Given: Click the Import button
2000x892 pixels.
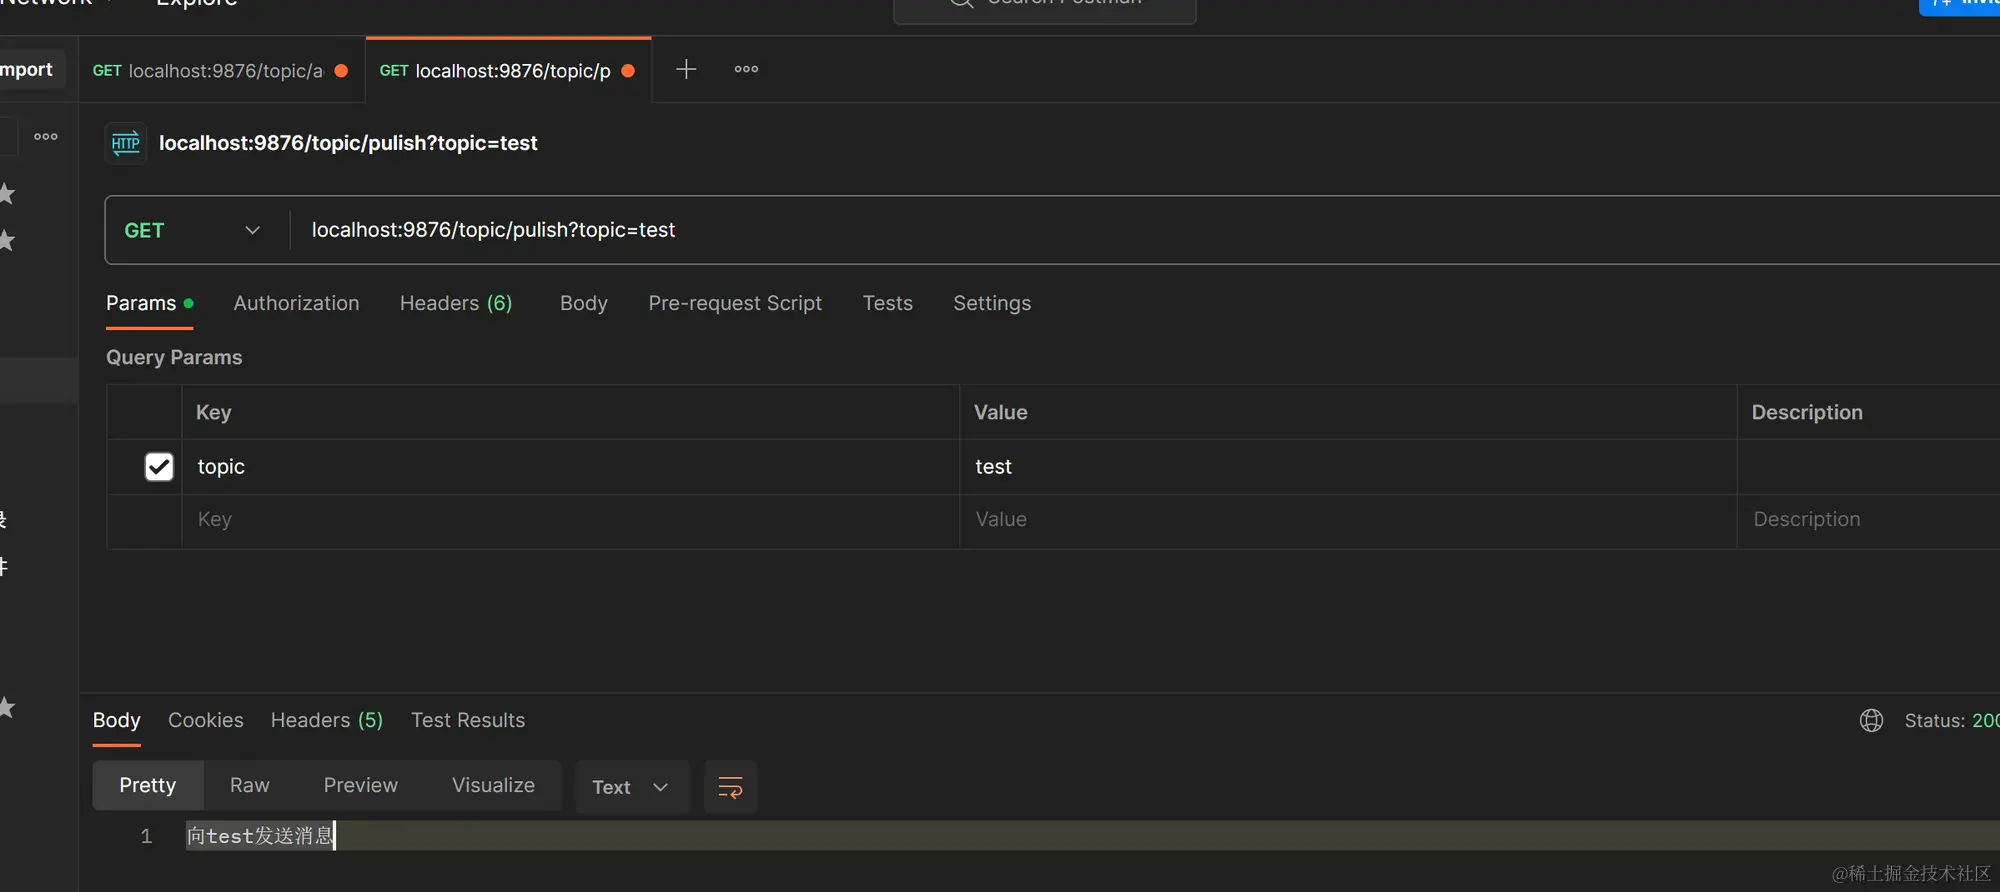Looking at the screenshot, I should pyautogui.click(x=30, y=69).
